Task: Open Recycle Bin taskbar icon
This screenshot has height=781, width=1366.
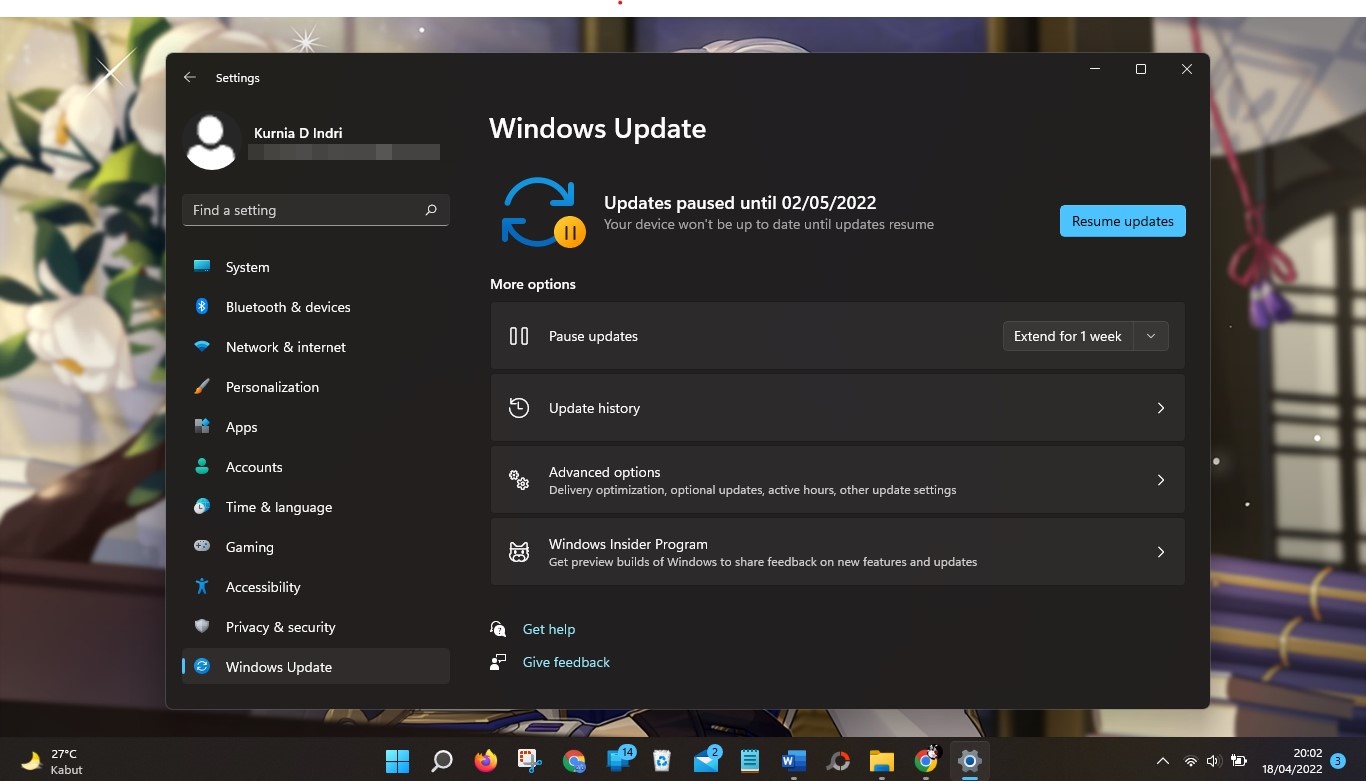Action: pyautogui.click(x=661, y=761)
